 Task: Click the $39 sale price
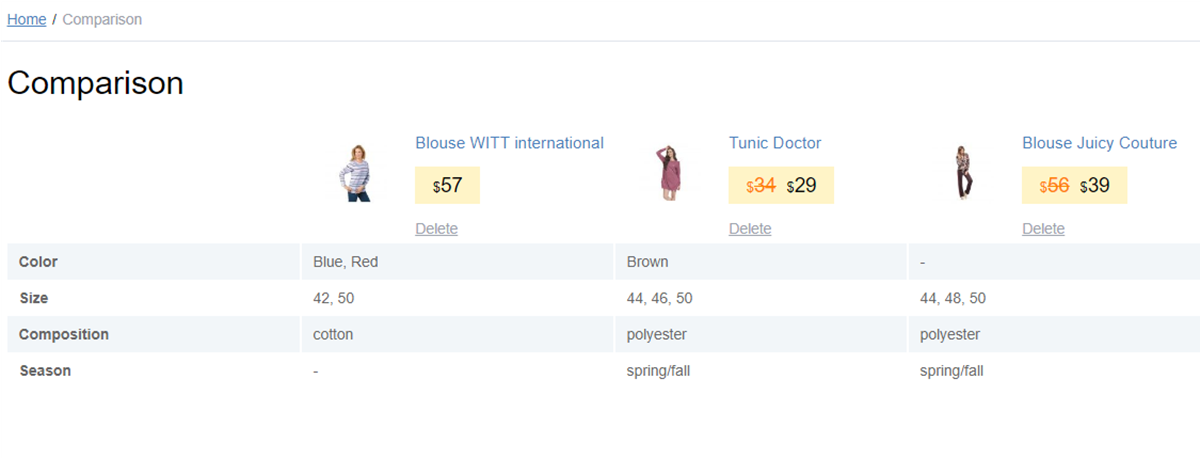pyautogui.click(x=1095, y=186)
